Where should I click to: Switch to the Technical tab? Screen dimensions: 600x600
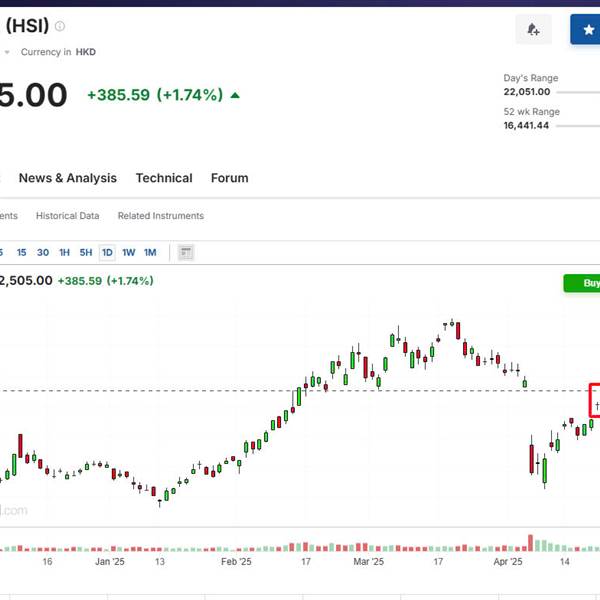coord(164,178)
